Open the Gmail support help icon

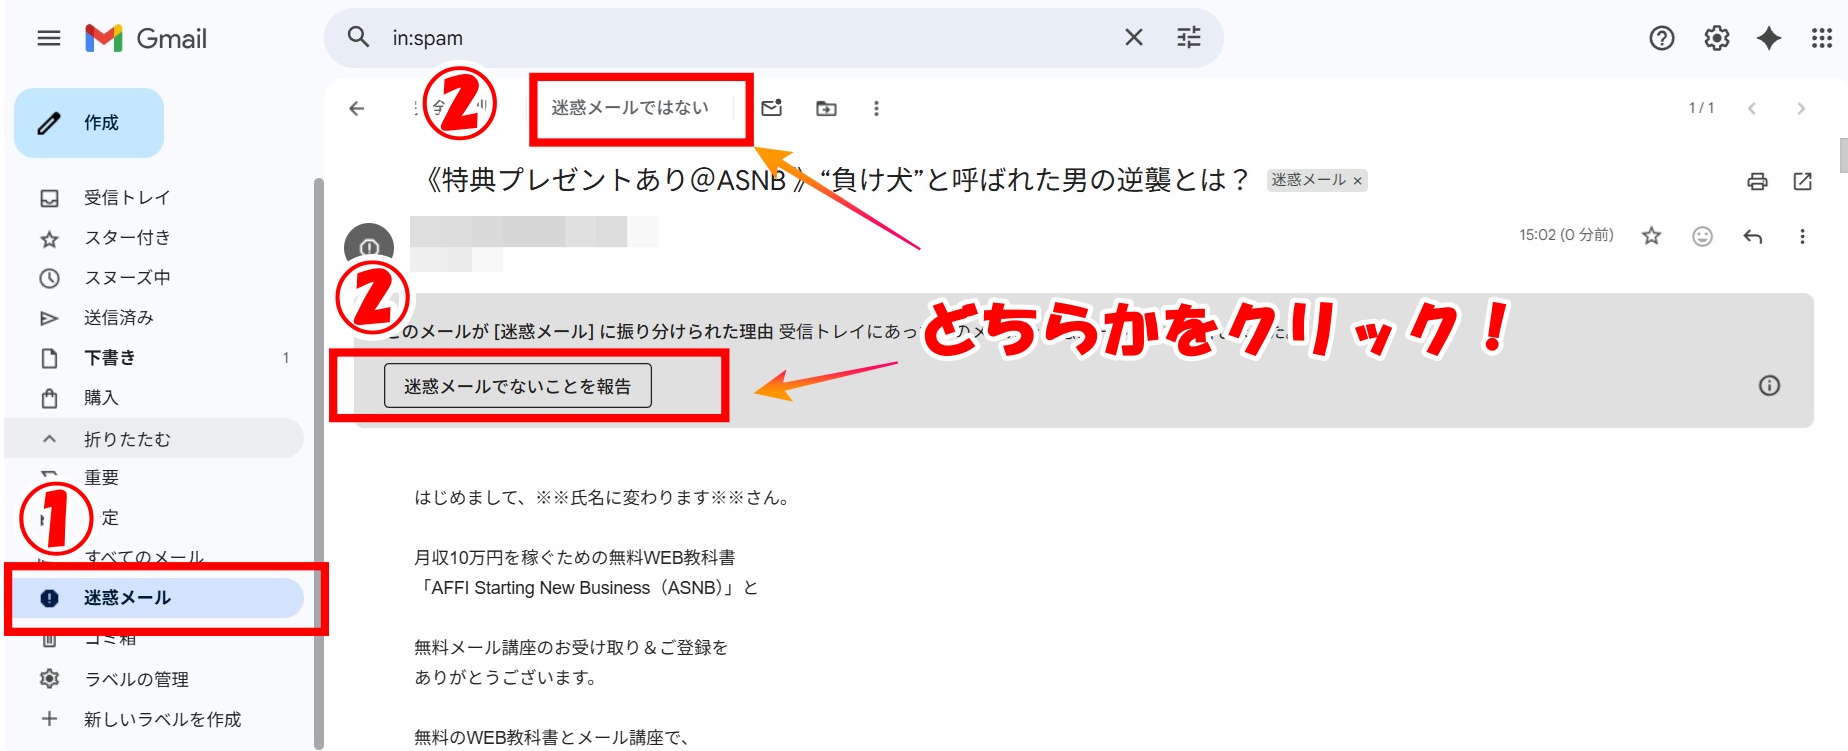tap(1661, 38)
